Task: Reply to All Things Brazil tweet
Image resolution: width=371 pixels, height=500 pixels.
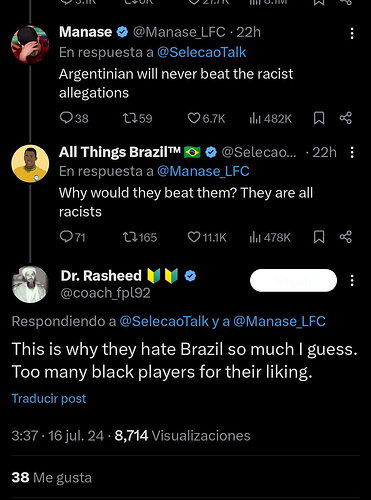Action: pyautogui.click(x=66, y=237)
